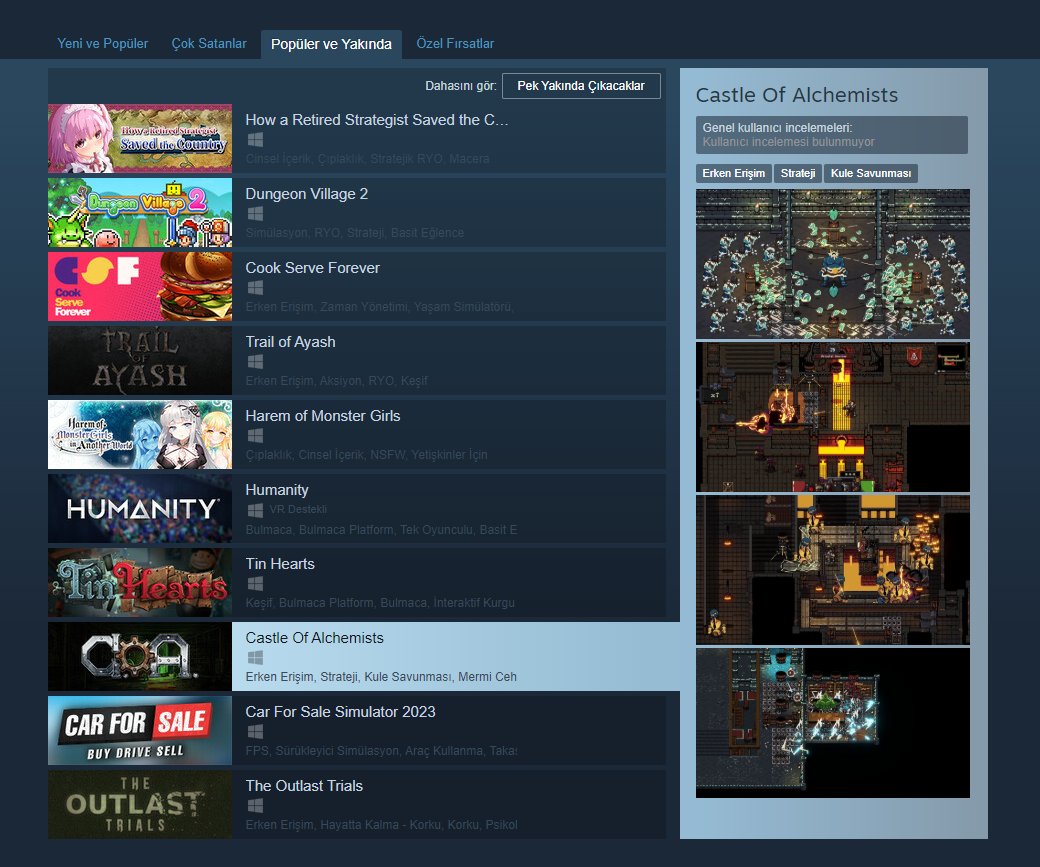The image size is (1040, 867).
Task: Open Harem of Monster Girls capsule image
Action: (140, 434)
